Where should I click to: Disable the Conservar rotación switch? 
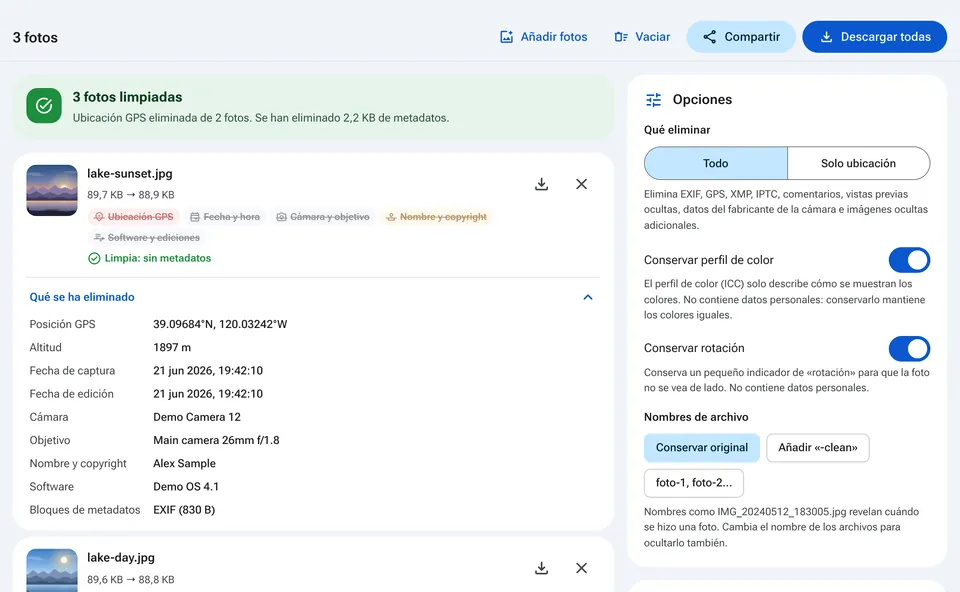(x=909, y=348)
